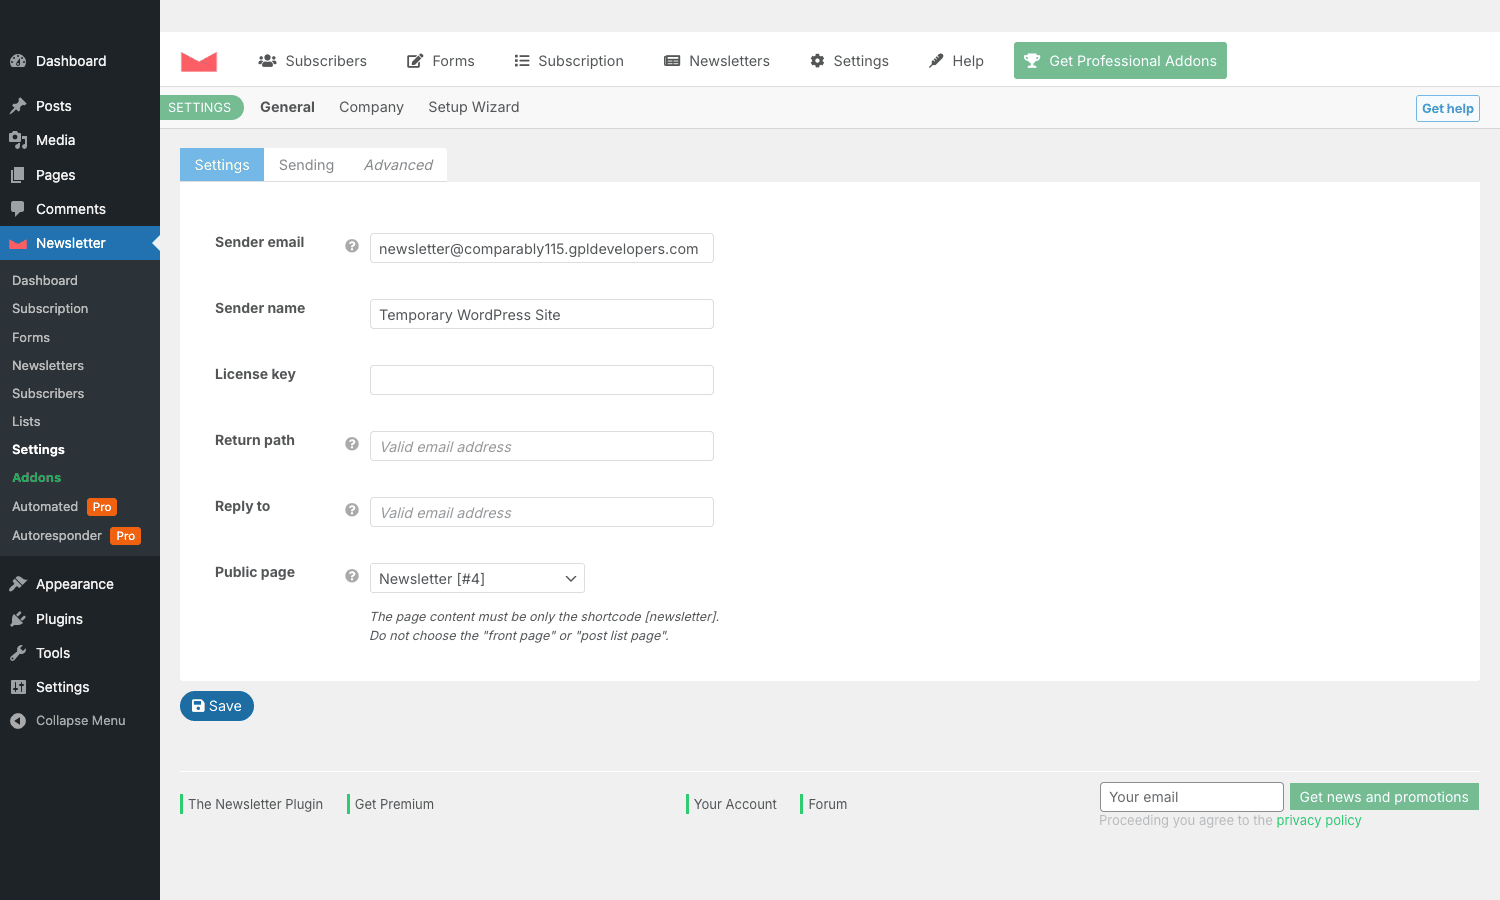Click the Newsletter envelope icon in sidebar

click(x=18, y=244)
